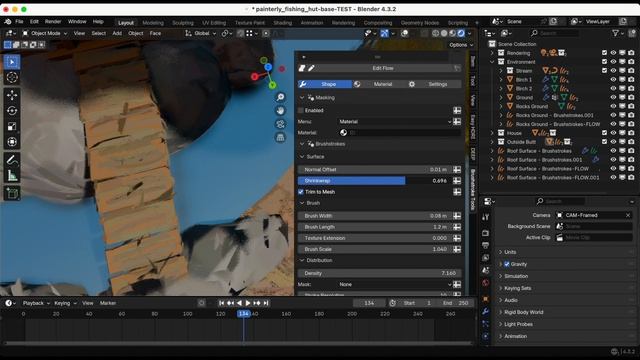Select the Select Box tool
The image size is (640, 360).
[x=12, y=62]
